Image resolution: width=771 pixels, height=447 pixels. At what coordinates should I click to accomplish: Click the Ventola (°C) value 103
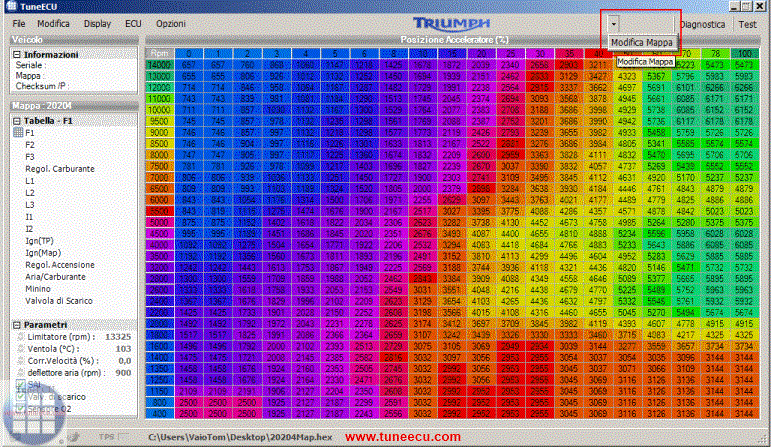click(x=123, y=349)
